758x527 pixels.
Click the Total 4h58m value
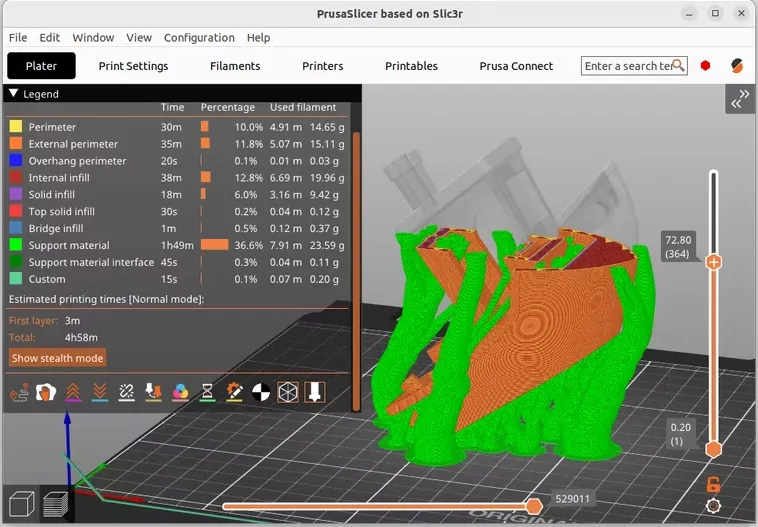click(x=81, y=337)
